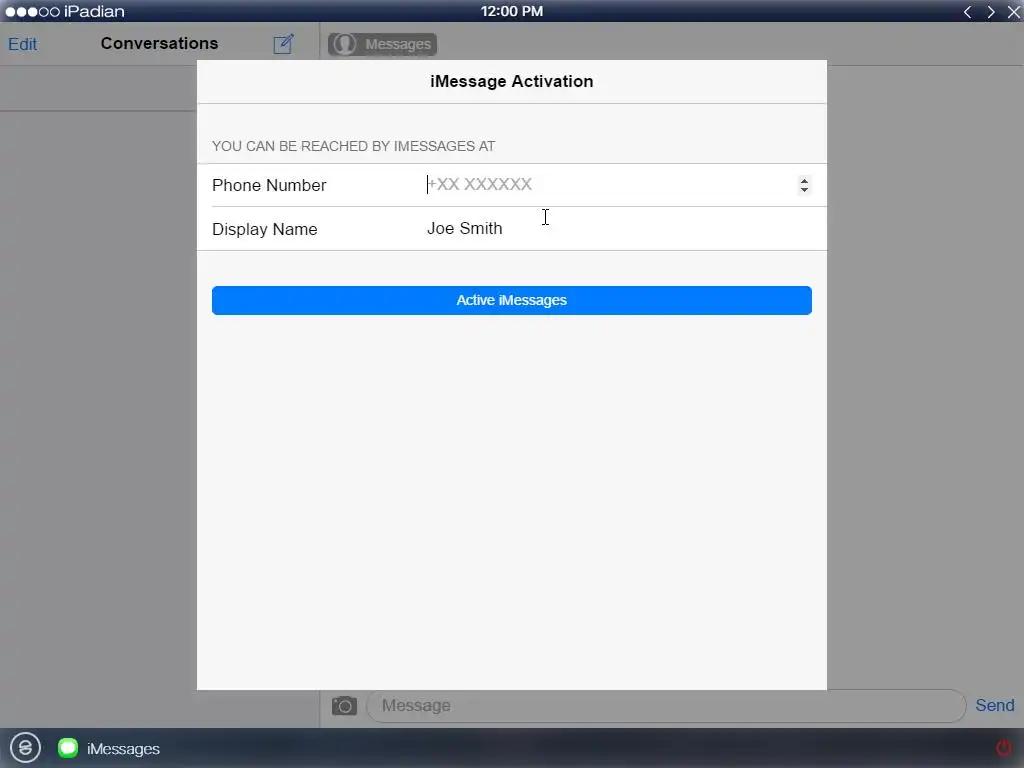Click the Conversations title
Screen dimensions: 1024x768
(x=159, y=43)
